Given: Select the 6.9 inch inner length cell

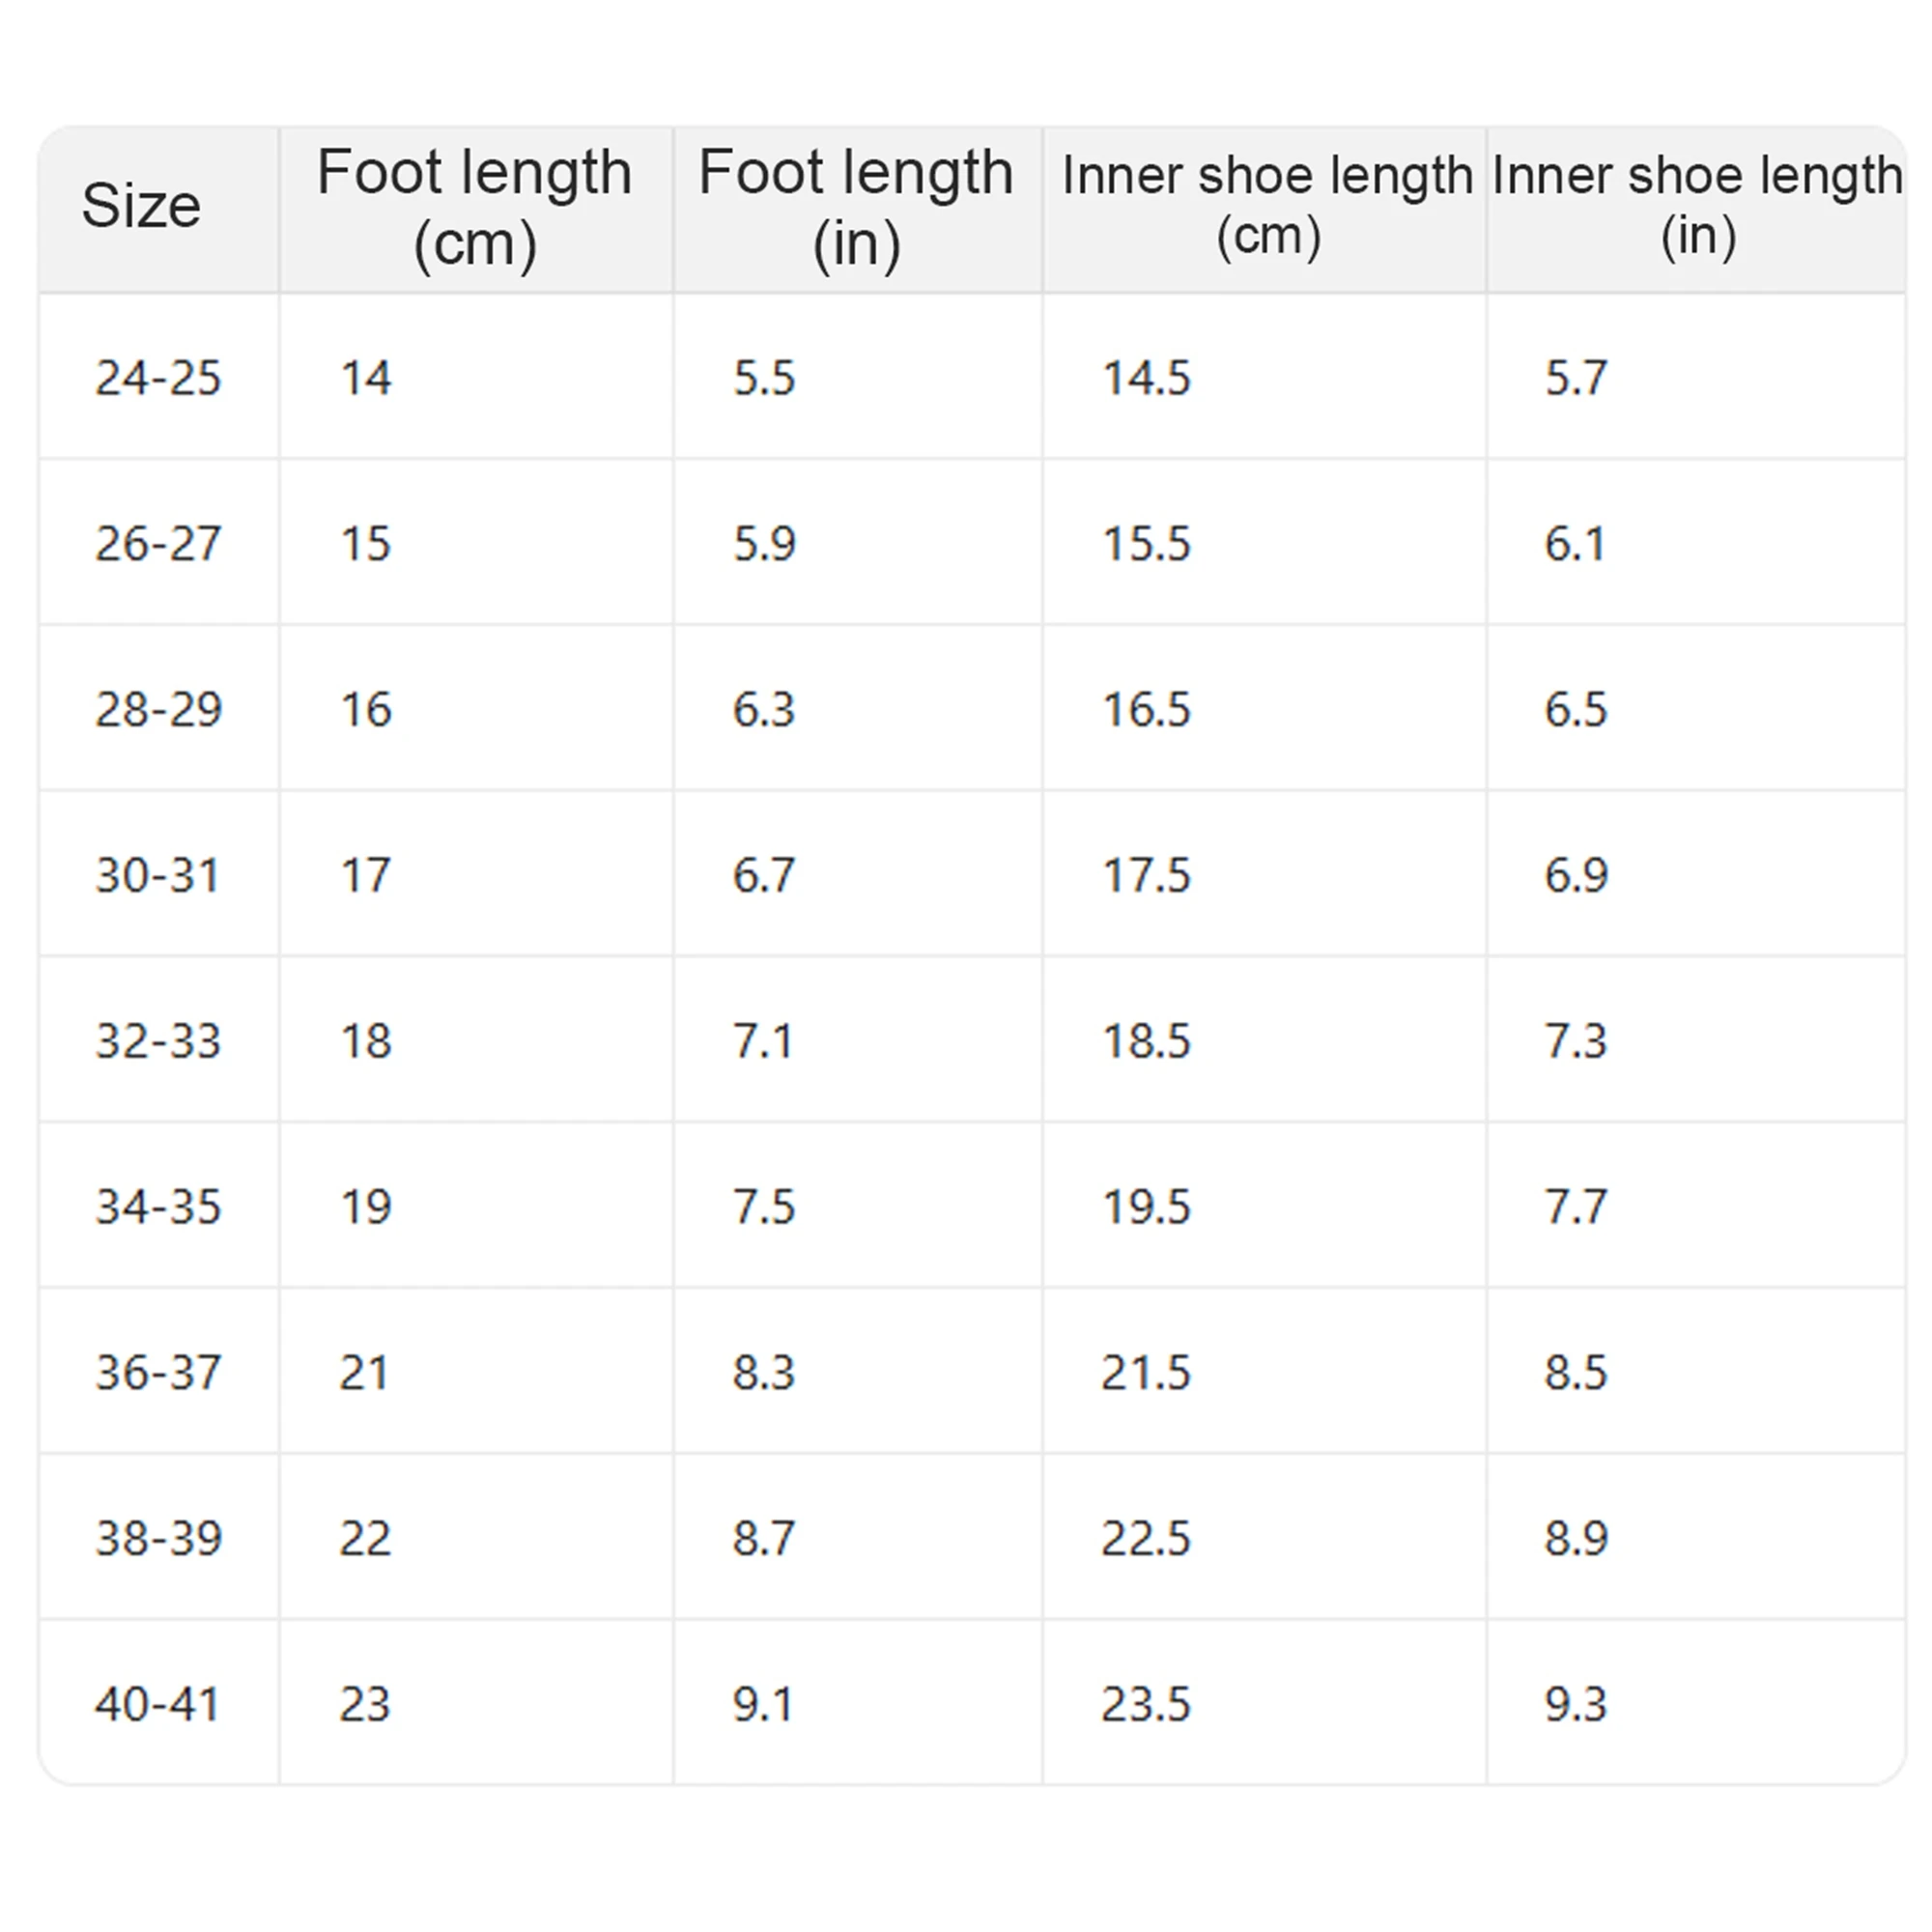Looking at the screenshot, I should click(1576, 875).
